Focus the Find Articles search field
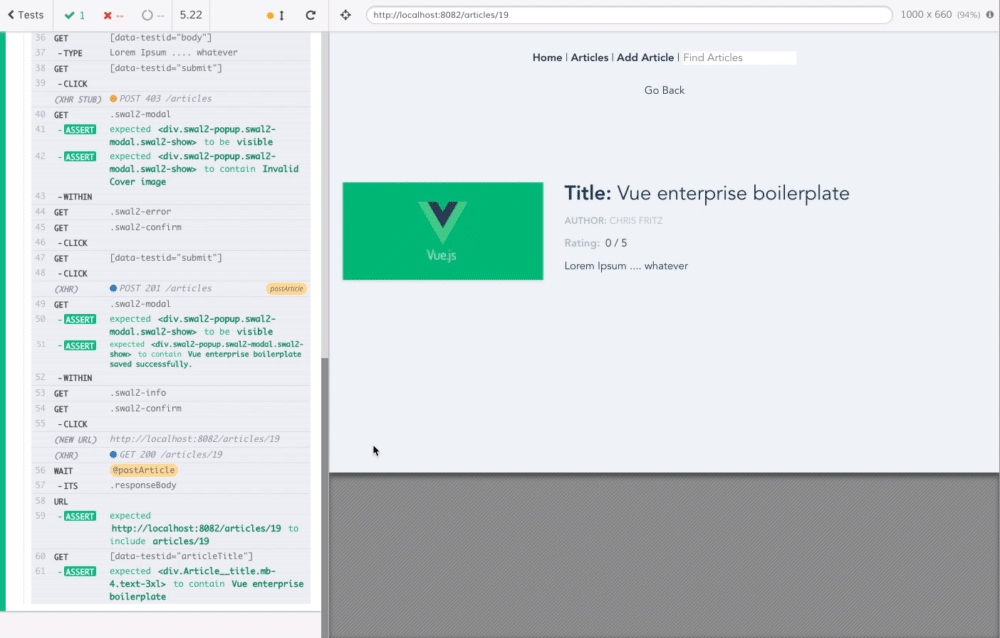Image resolution: width=1000 pixels, height=638 pixels. pos(739,57)
